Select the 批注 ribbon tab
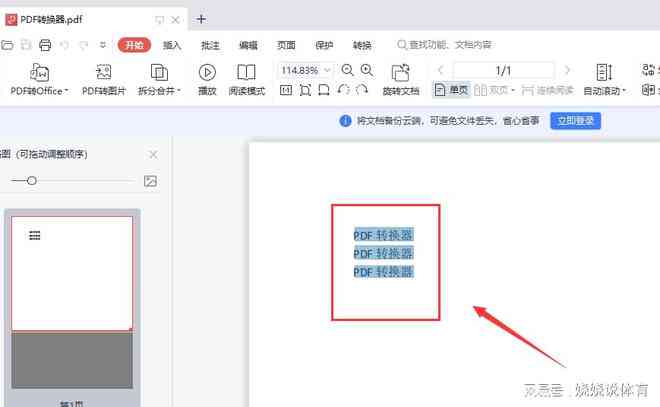660x407 pixels. (210, 45)
